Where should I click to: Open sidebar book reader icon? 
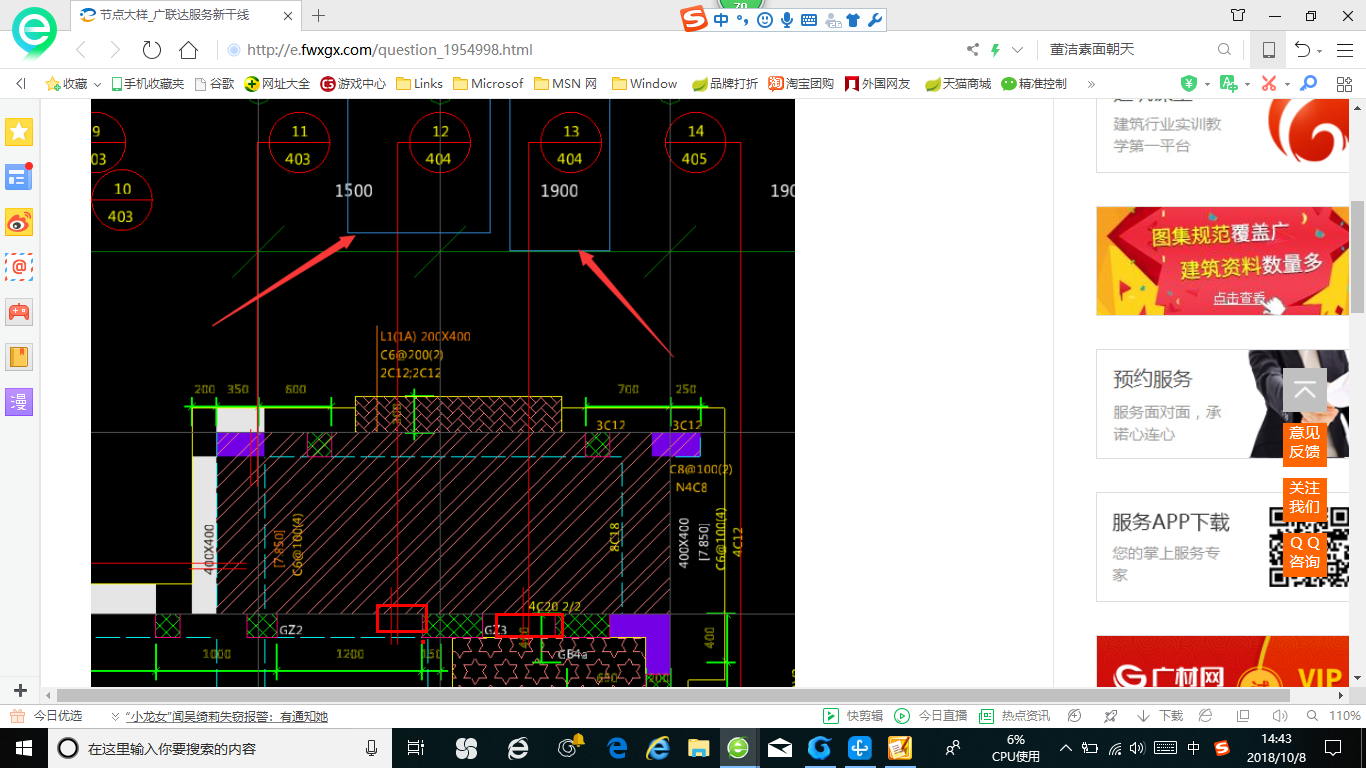(19, 357)
